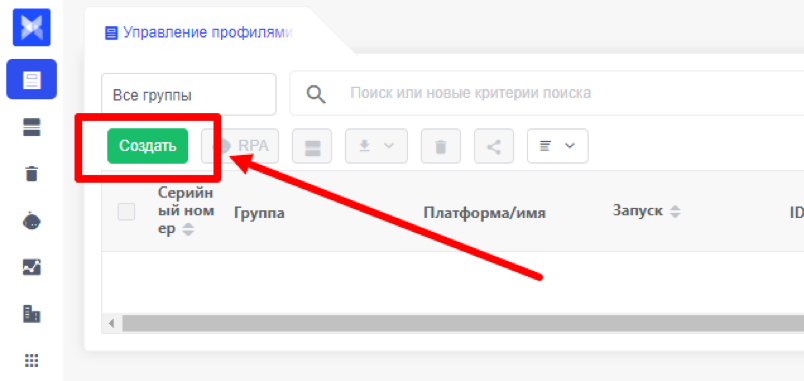Click the horizontal scrollbar track
The image size is (804, 381).
click(x=463, y=324)
